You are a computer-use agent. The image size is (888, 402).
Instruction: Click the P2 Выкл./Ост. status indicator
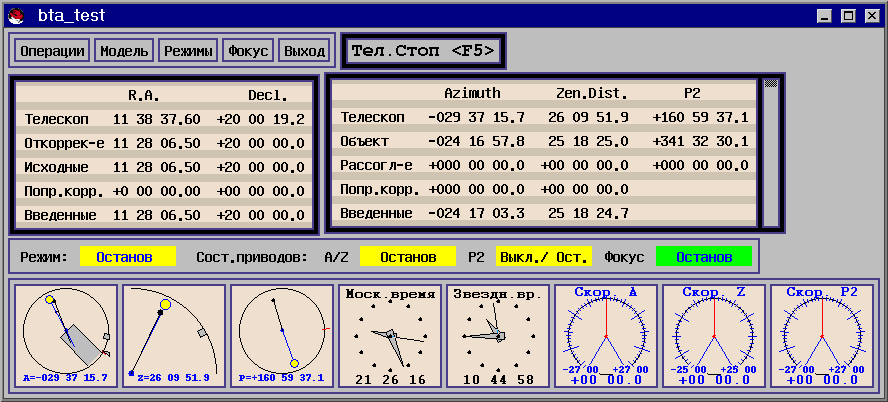coord(543,257)
